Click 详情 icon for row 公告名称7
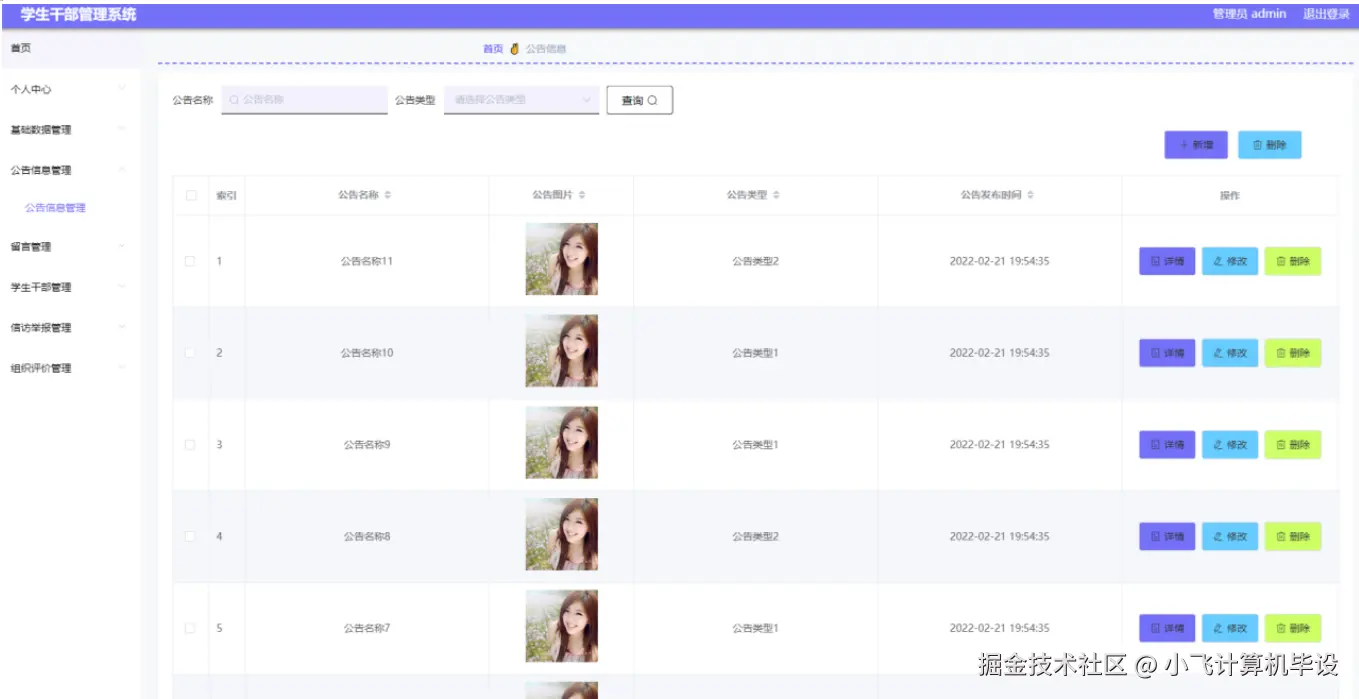The height and width of the screenshot is (699, 1359). click(x=1156, y=629)
